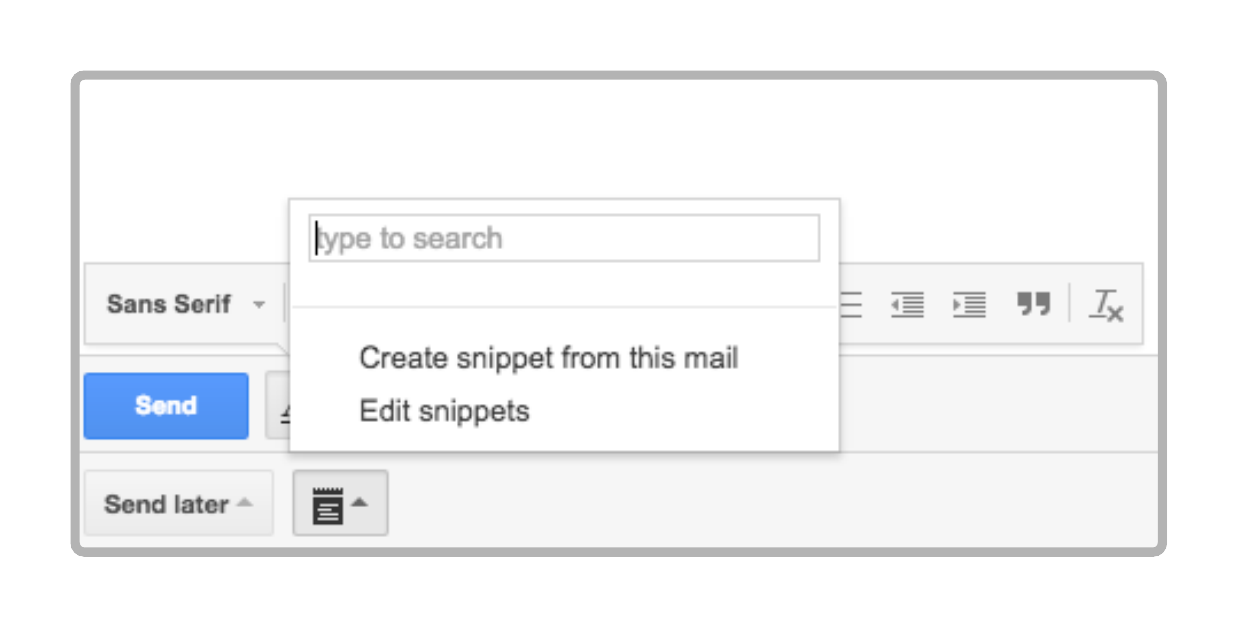
Task: Click the small arrow next to Sans Serif
Action: click(x=259, y=305)
